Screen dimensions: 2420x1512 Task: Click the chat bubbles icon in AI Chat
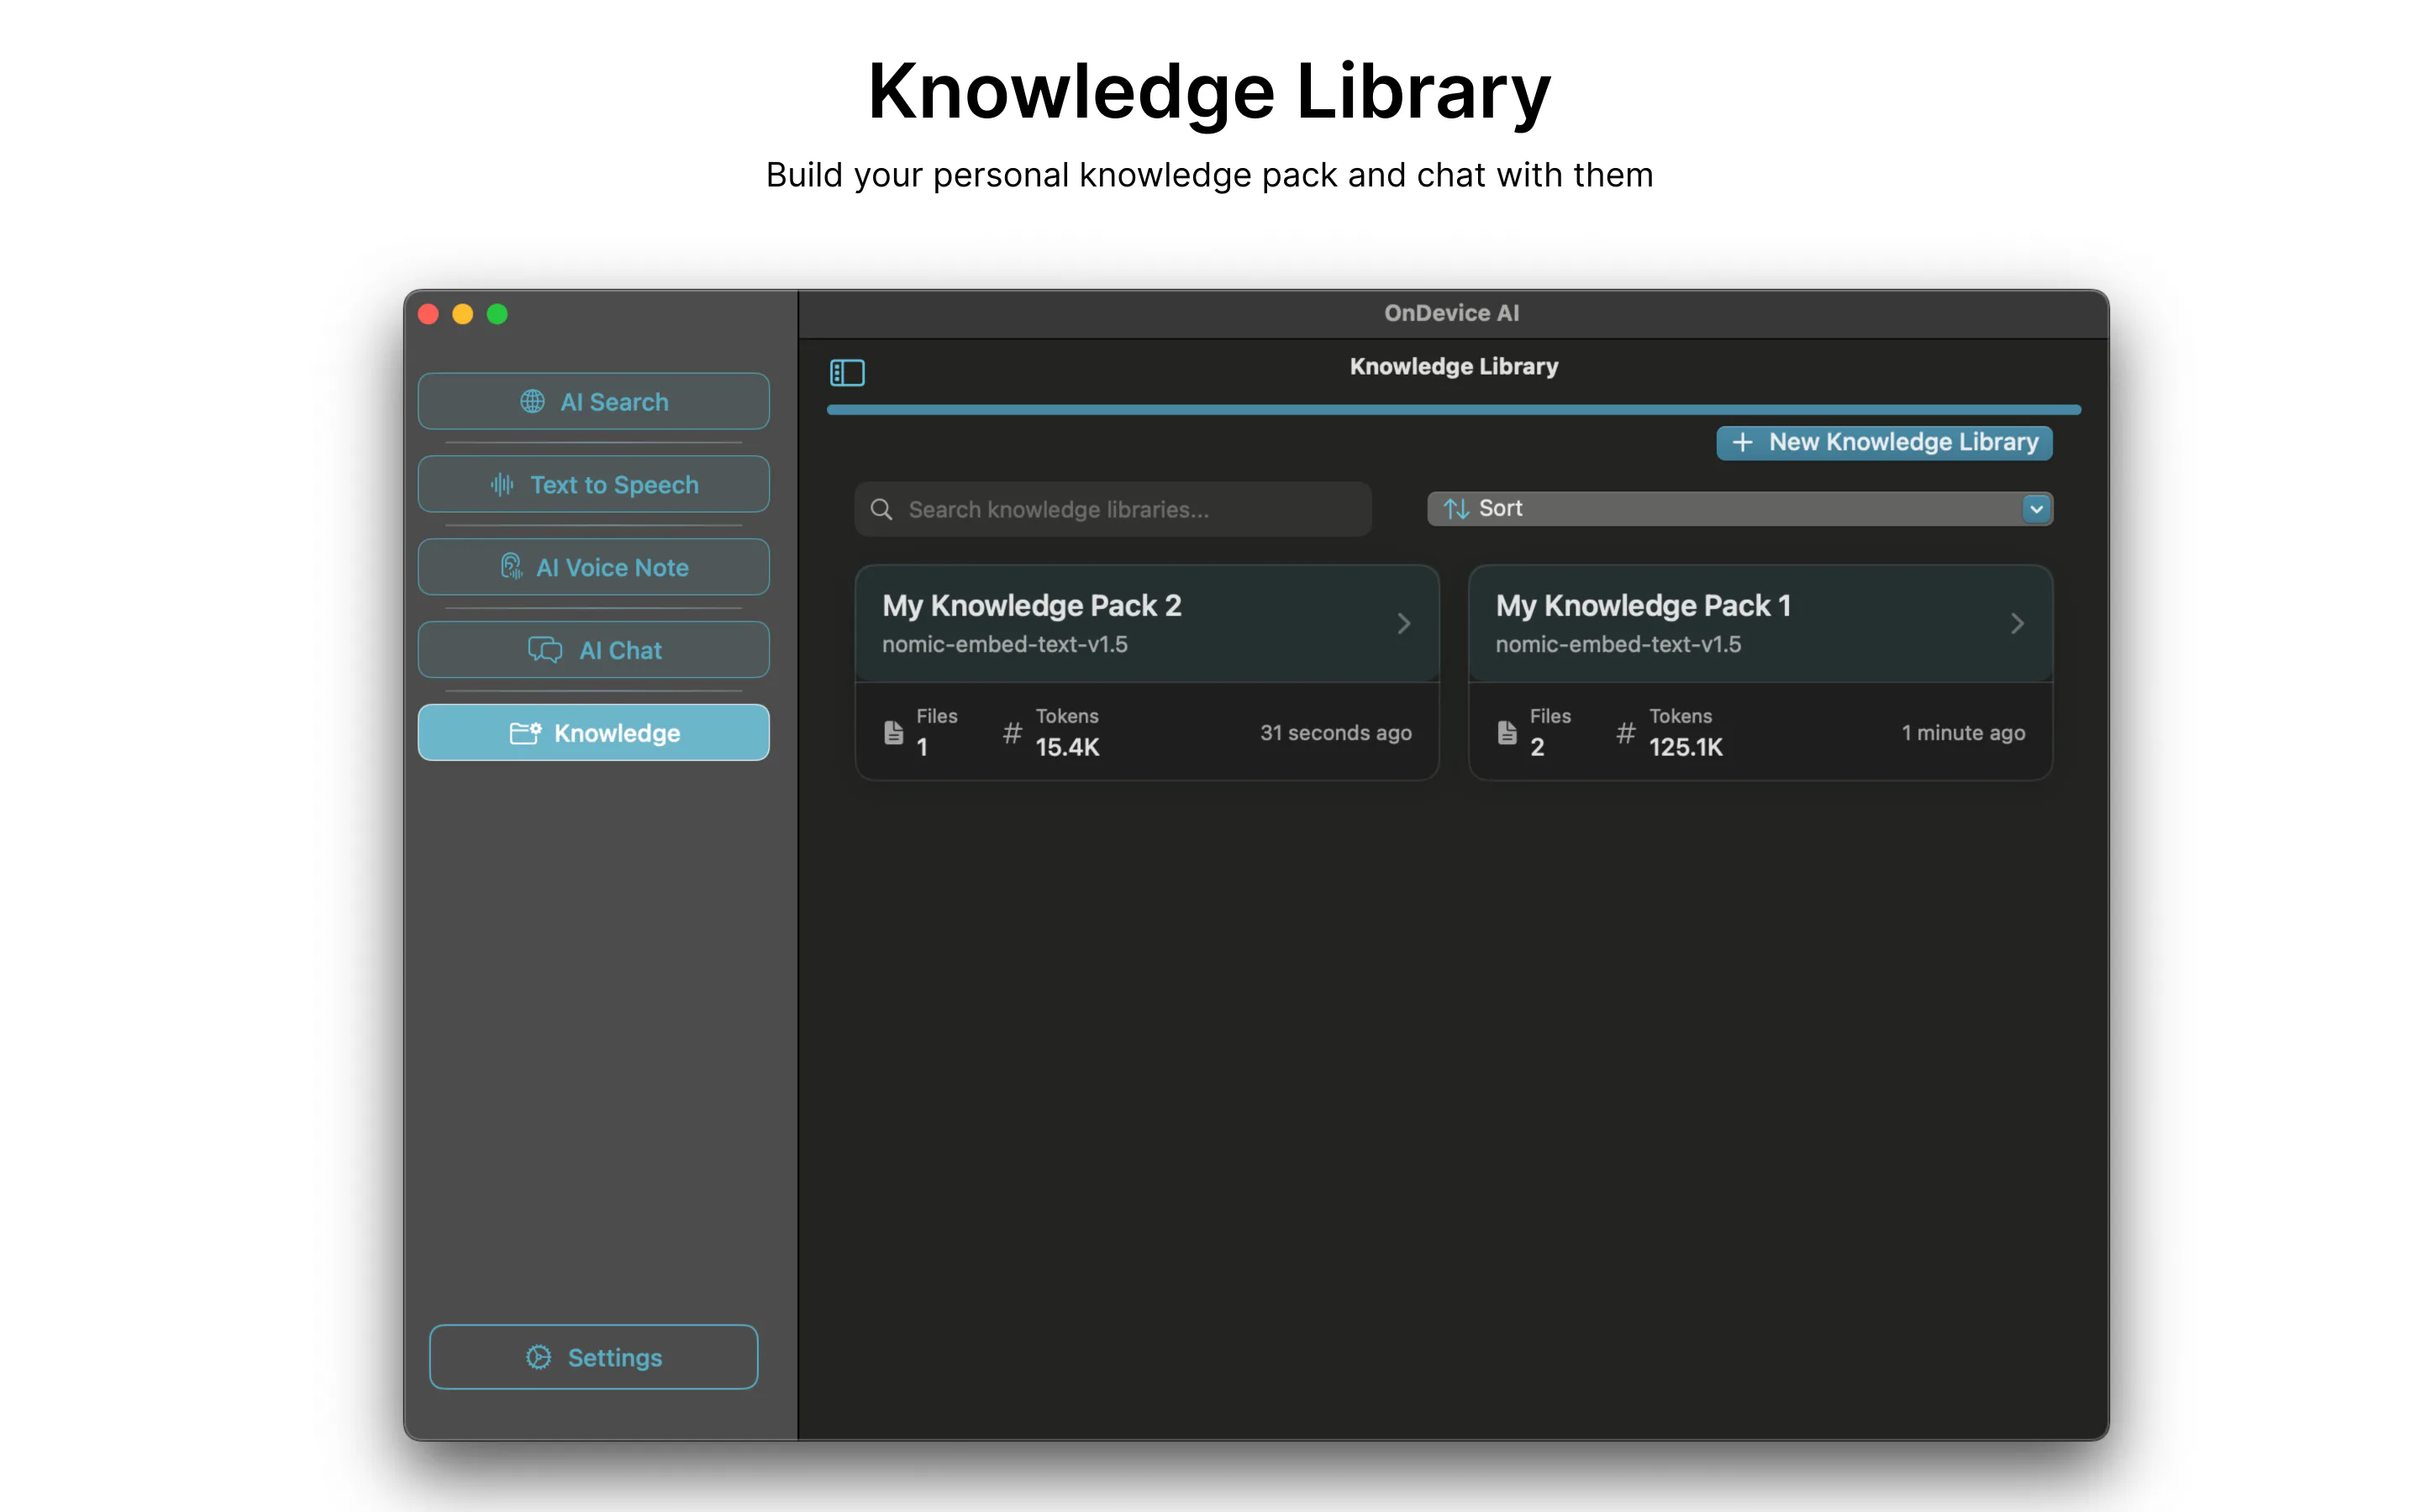[545, 650]
